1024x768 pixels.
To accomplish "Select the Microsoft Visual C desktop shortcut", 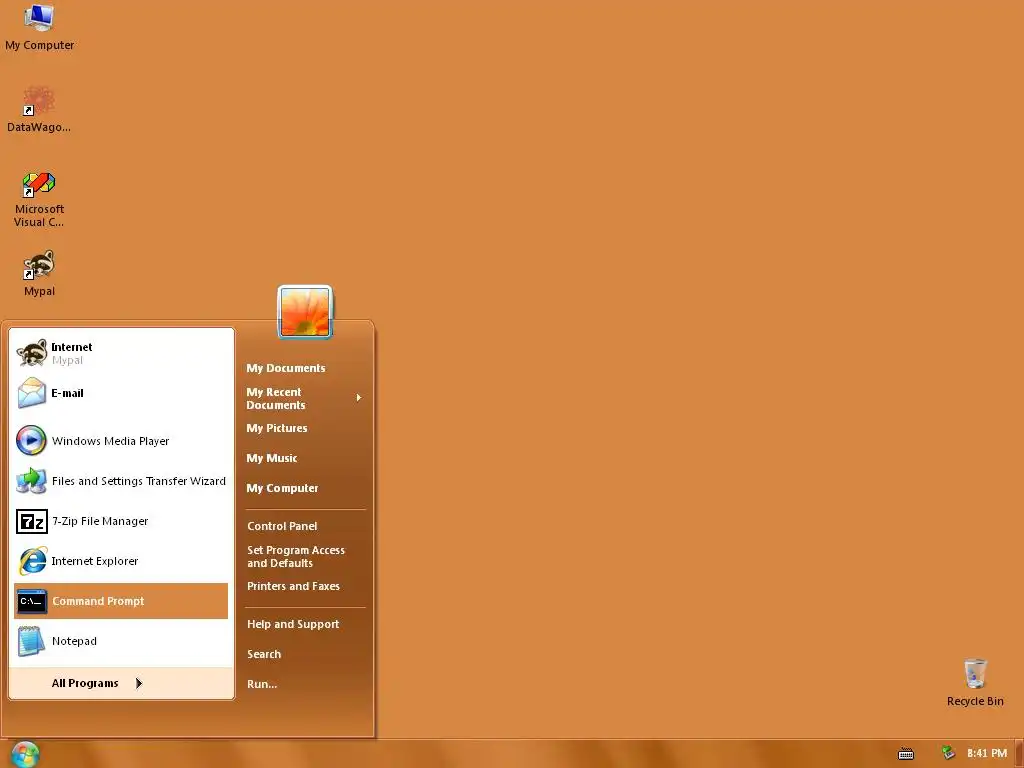I will [39, 199].
